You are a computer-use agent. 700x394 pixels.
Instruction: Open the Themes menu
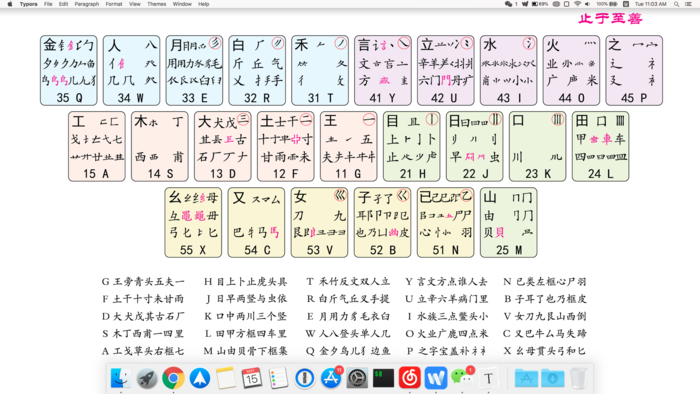[157, 4]
